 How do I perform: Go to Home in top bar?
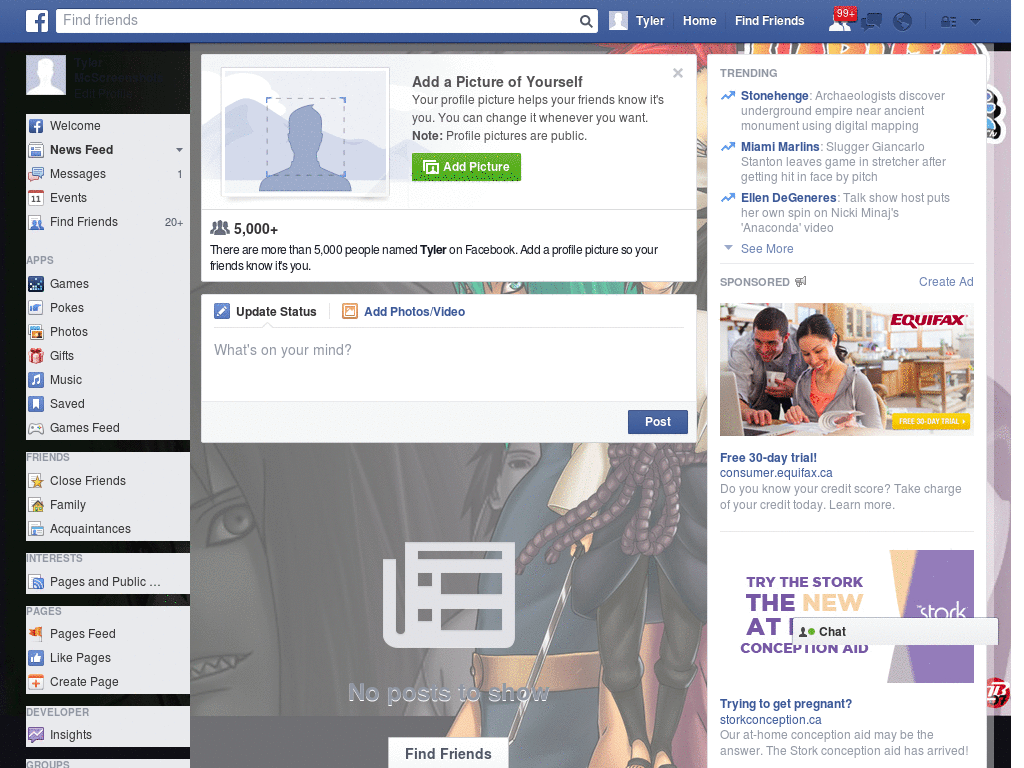pos(699,21)
